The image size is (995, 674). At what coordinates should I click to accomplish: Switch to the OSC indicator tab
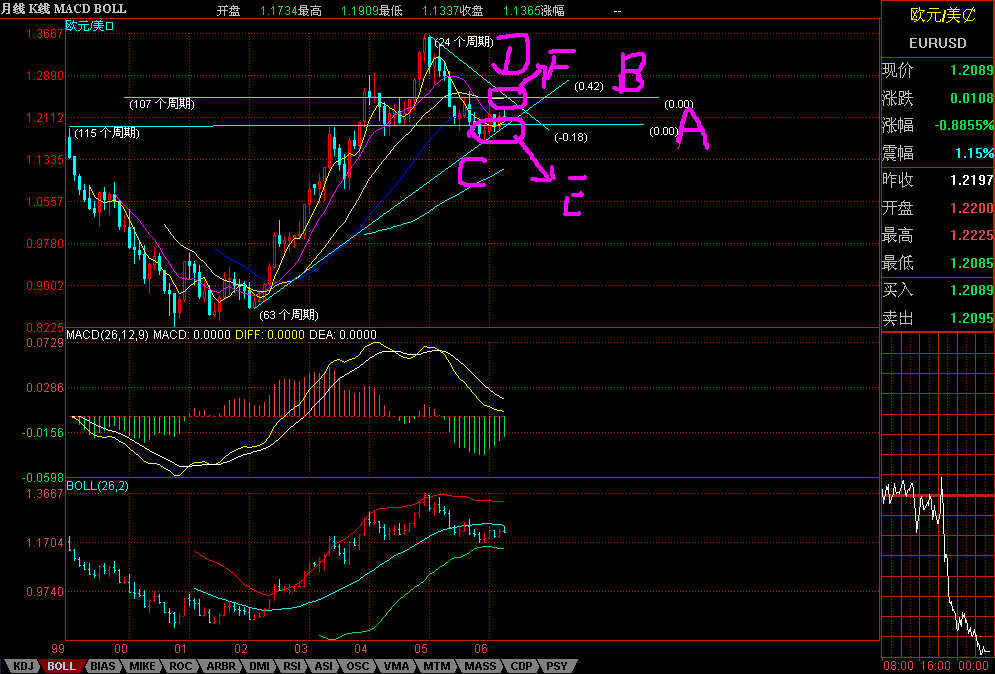357,666
